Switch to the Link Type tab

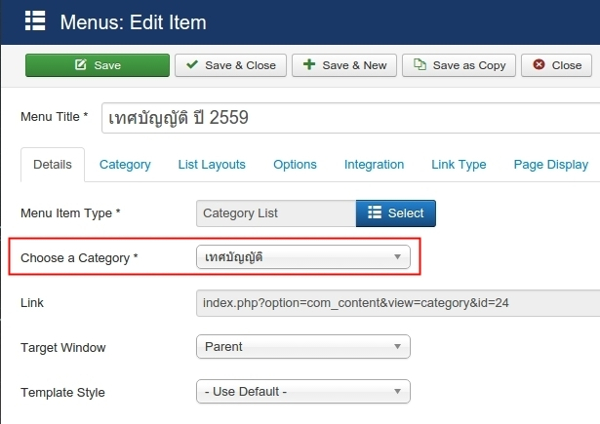coord(459,165)
